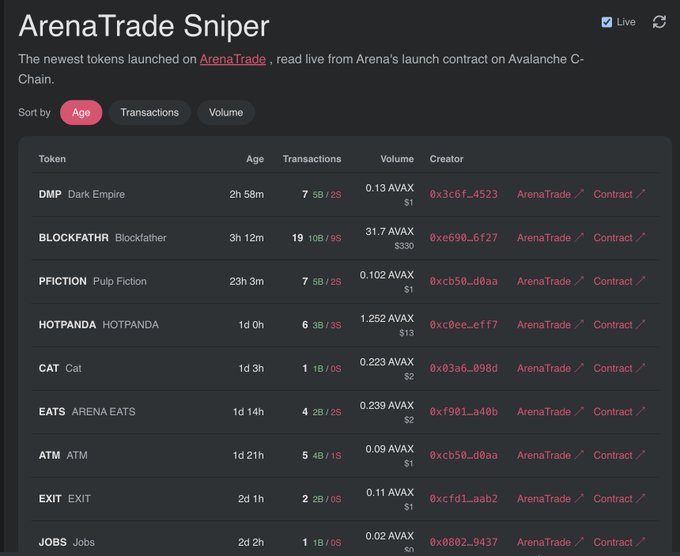The image size is (680, 556).
Task: Open the ArenaTrade link in the description
Action: [233, 59]
